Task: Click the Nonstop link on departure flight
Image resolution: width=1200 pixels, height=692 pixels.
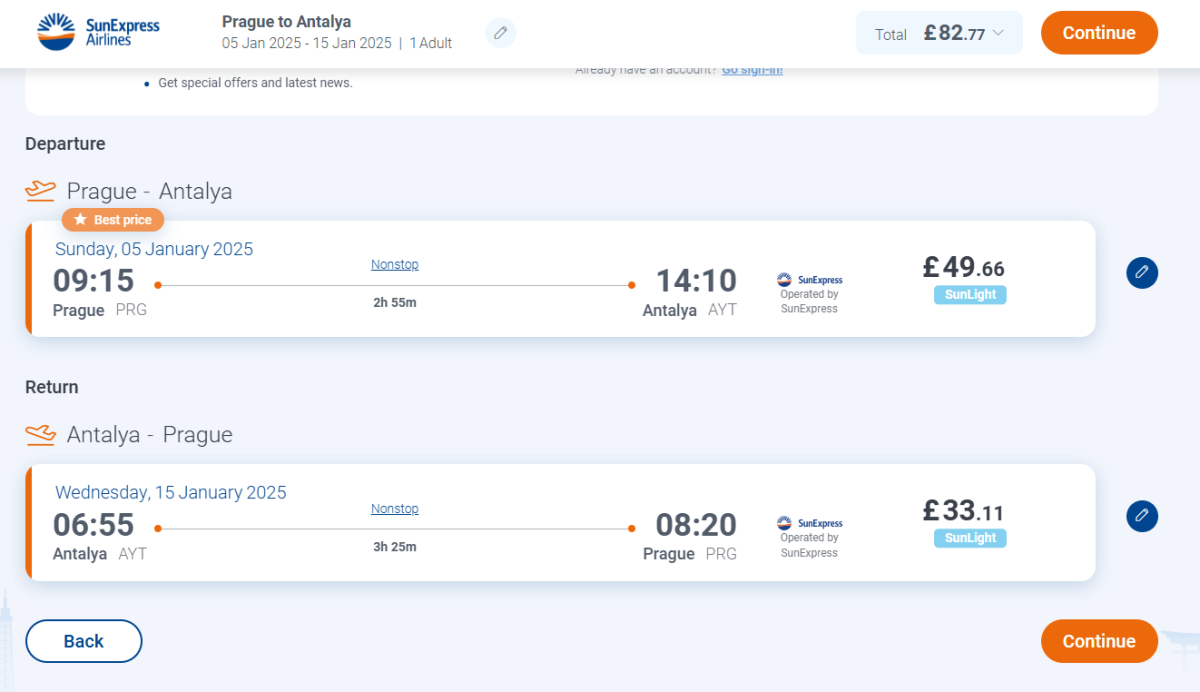Action: point(395,265)
